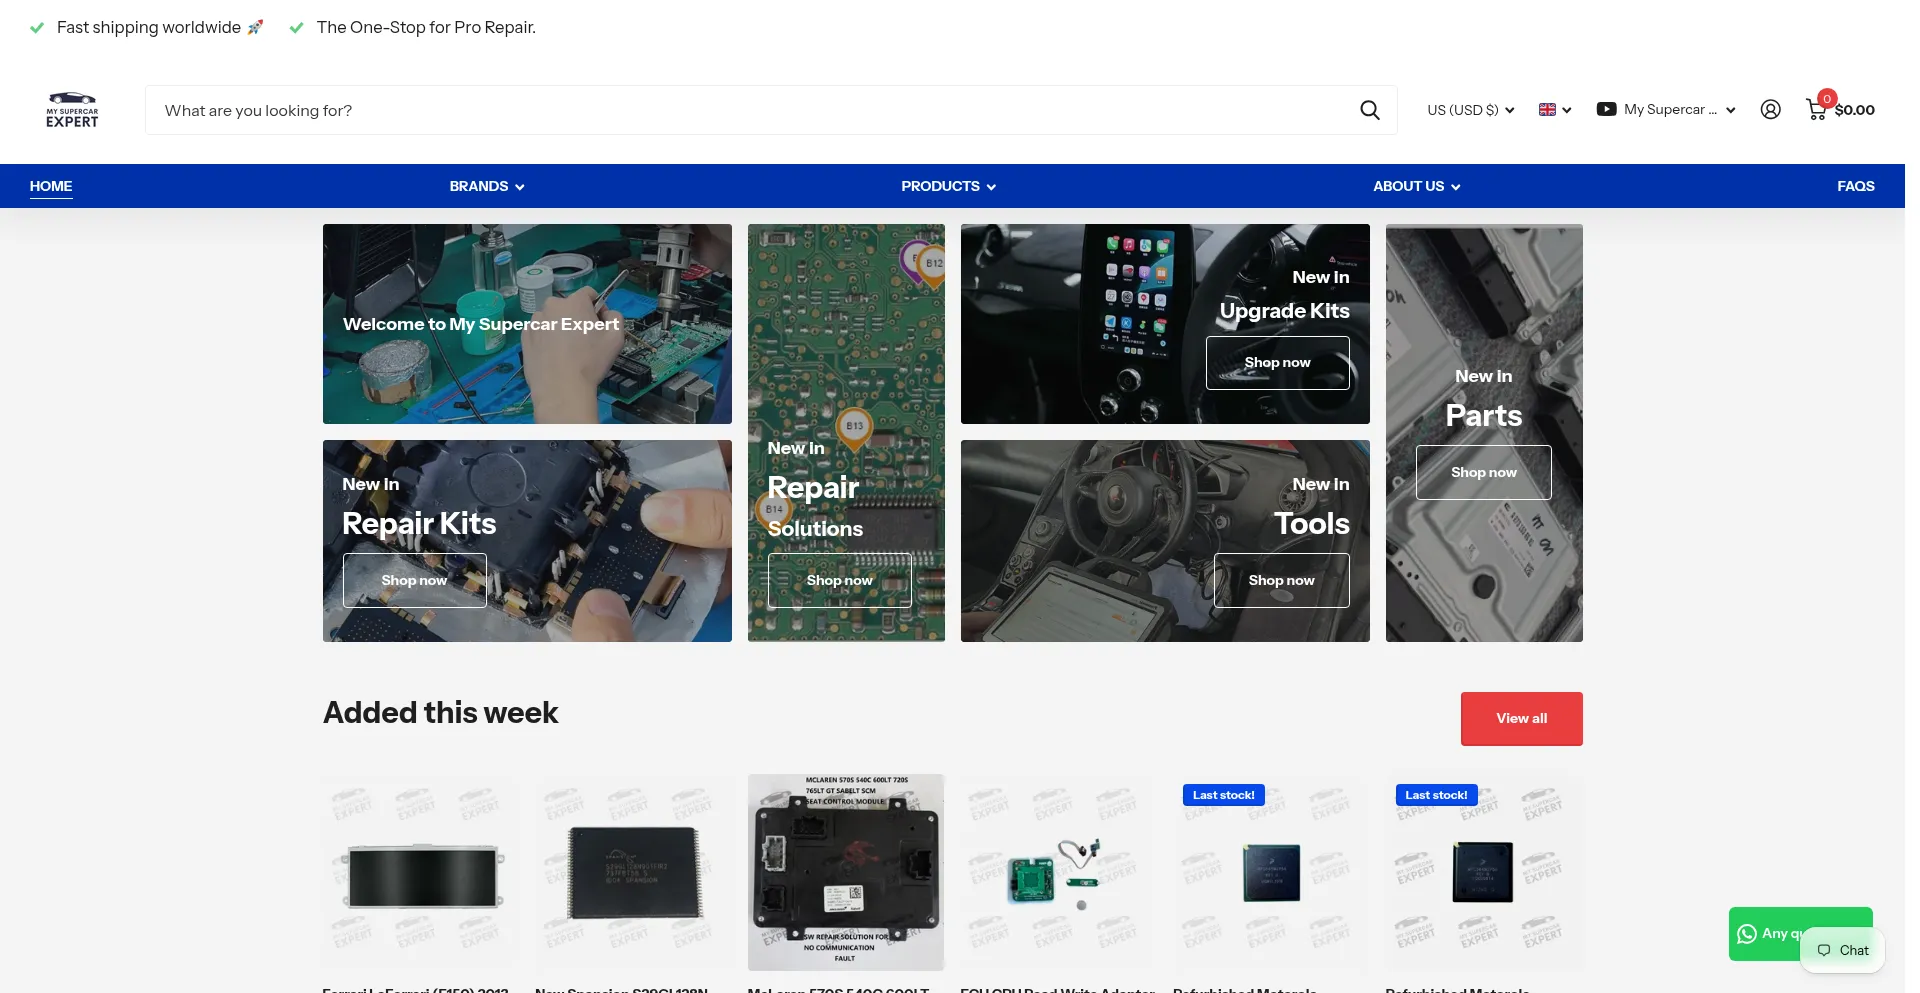Screen dimensions: 1920x993
Task: Click the $0.00 cart total
Action: point(1855,110)
